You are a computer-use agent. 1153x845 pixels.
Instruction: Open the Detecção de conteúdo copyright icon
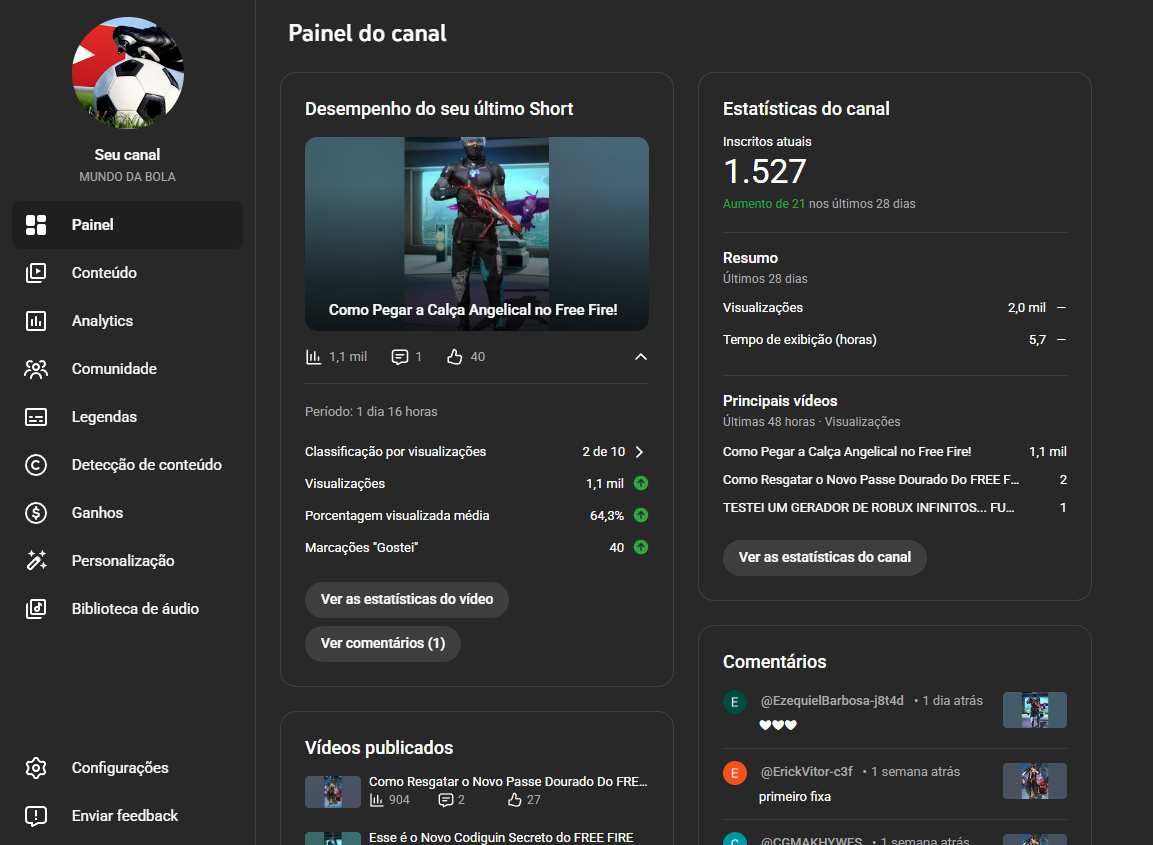36,465
